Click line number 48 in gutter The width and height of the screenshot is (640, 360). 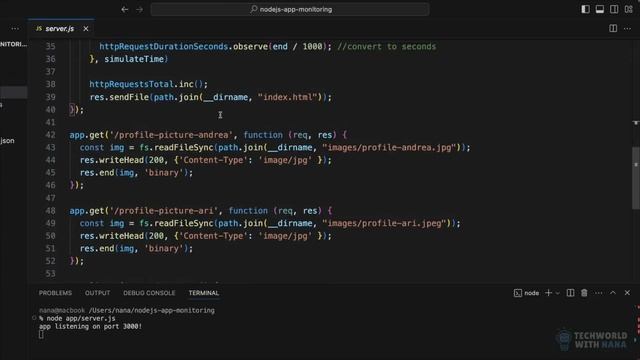tap(50, 211)
